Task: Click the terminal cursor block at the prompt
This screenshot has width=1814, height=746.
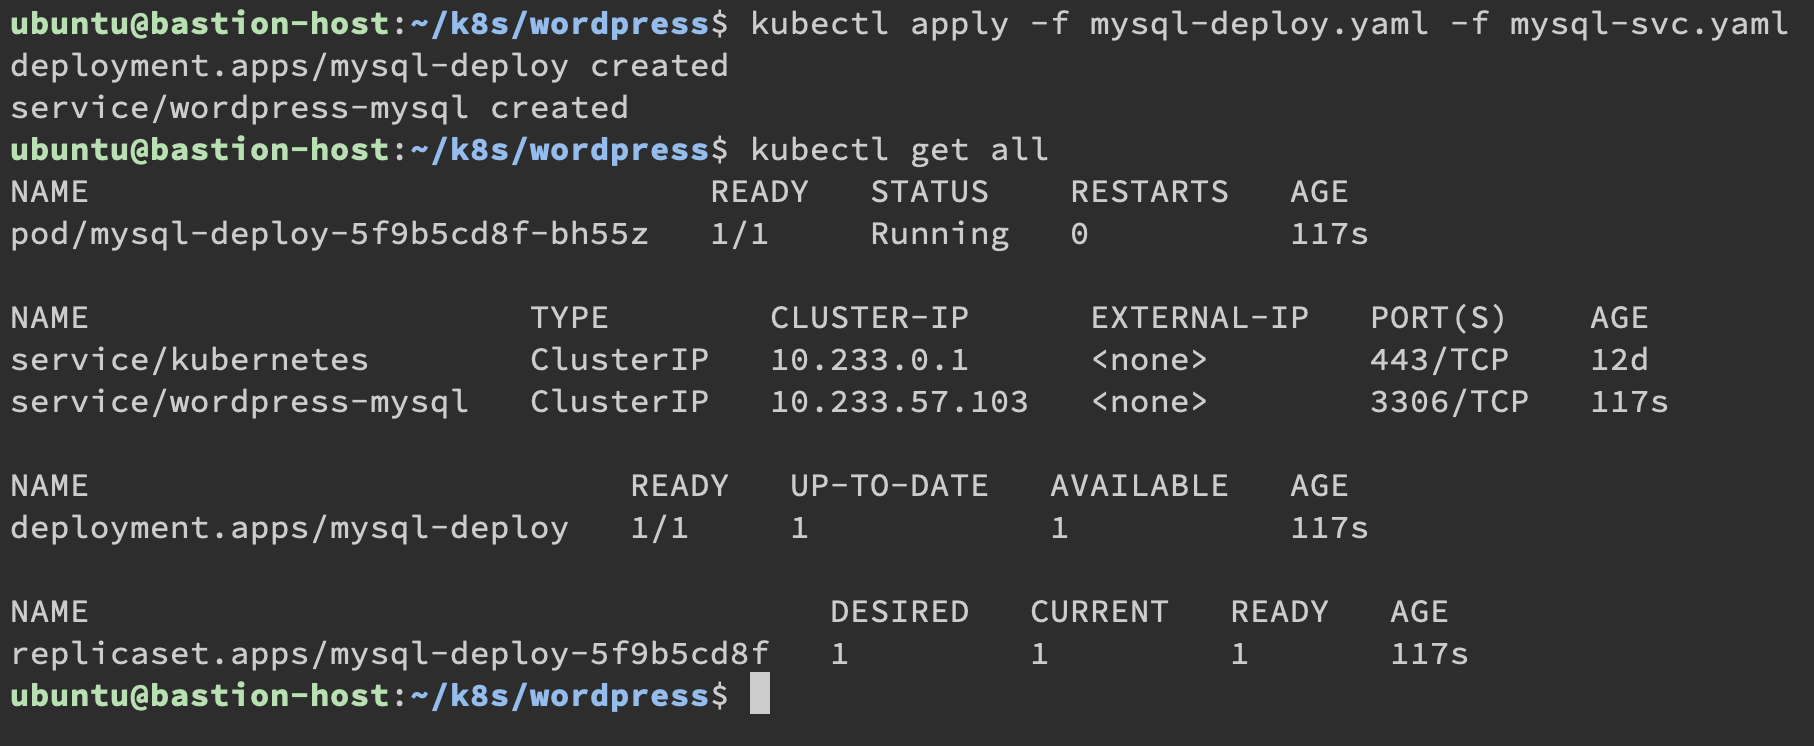Action: (759, 694)
